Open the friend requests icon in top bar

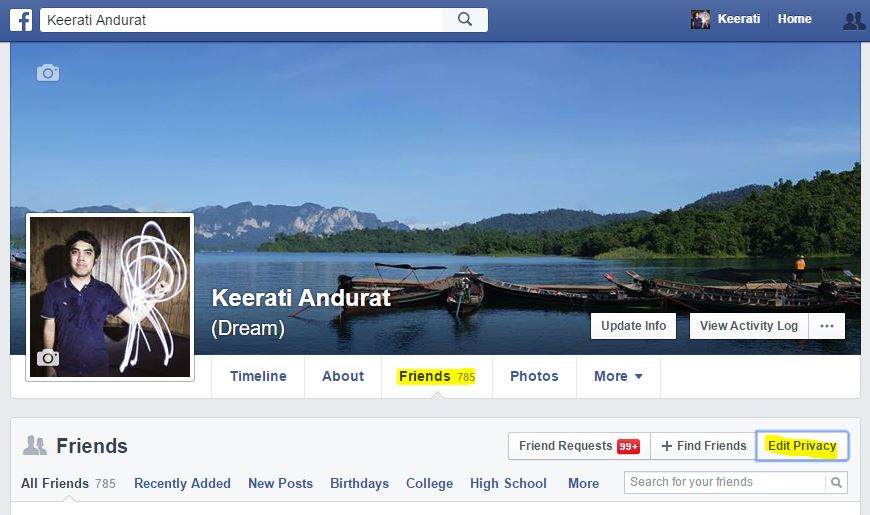pyautogui.click(x=853, y=20)
